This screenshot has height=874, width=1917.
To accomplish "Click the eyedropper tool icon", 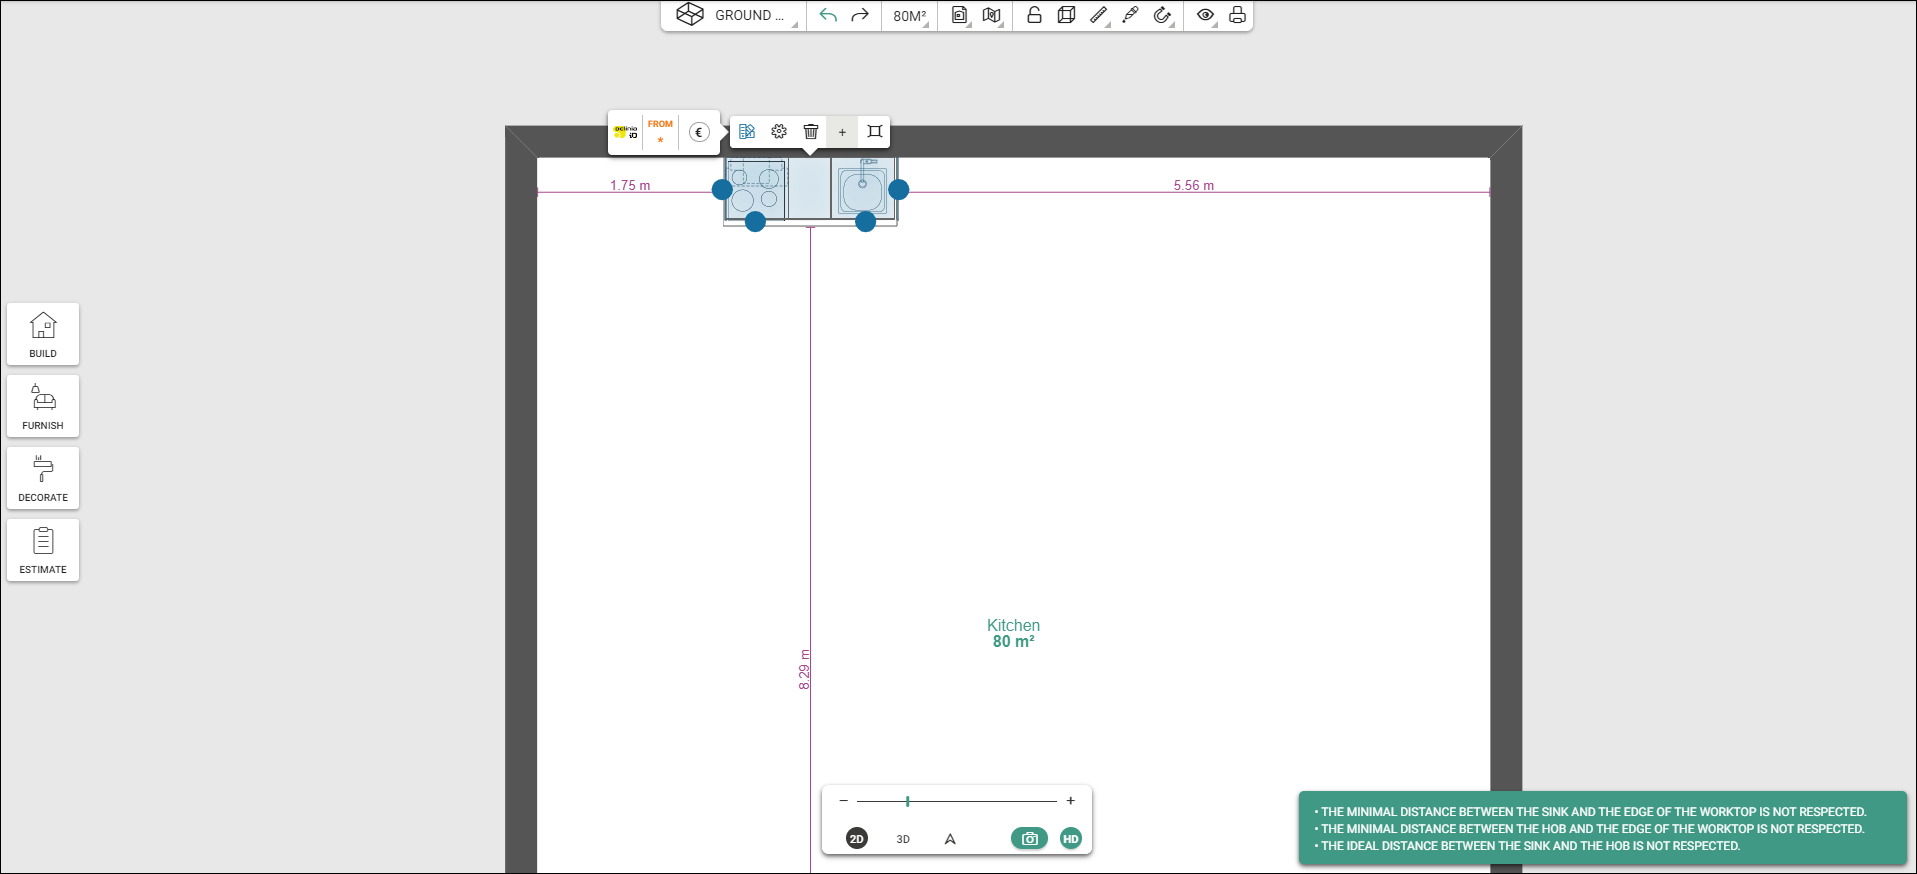I will pyautogui.click(x=1131, y=15).
